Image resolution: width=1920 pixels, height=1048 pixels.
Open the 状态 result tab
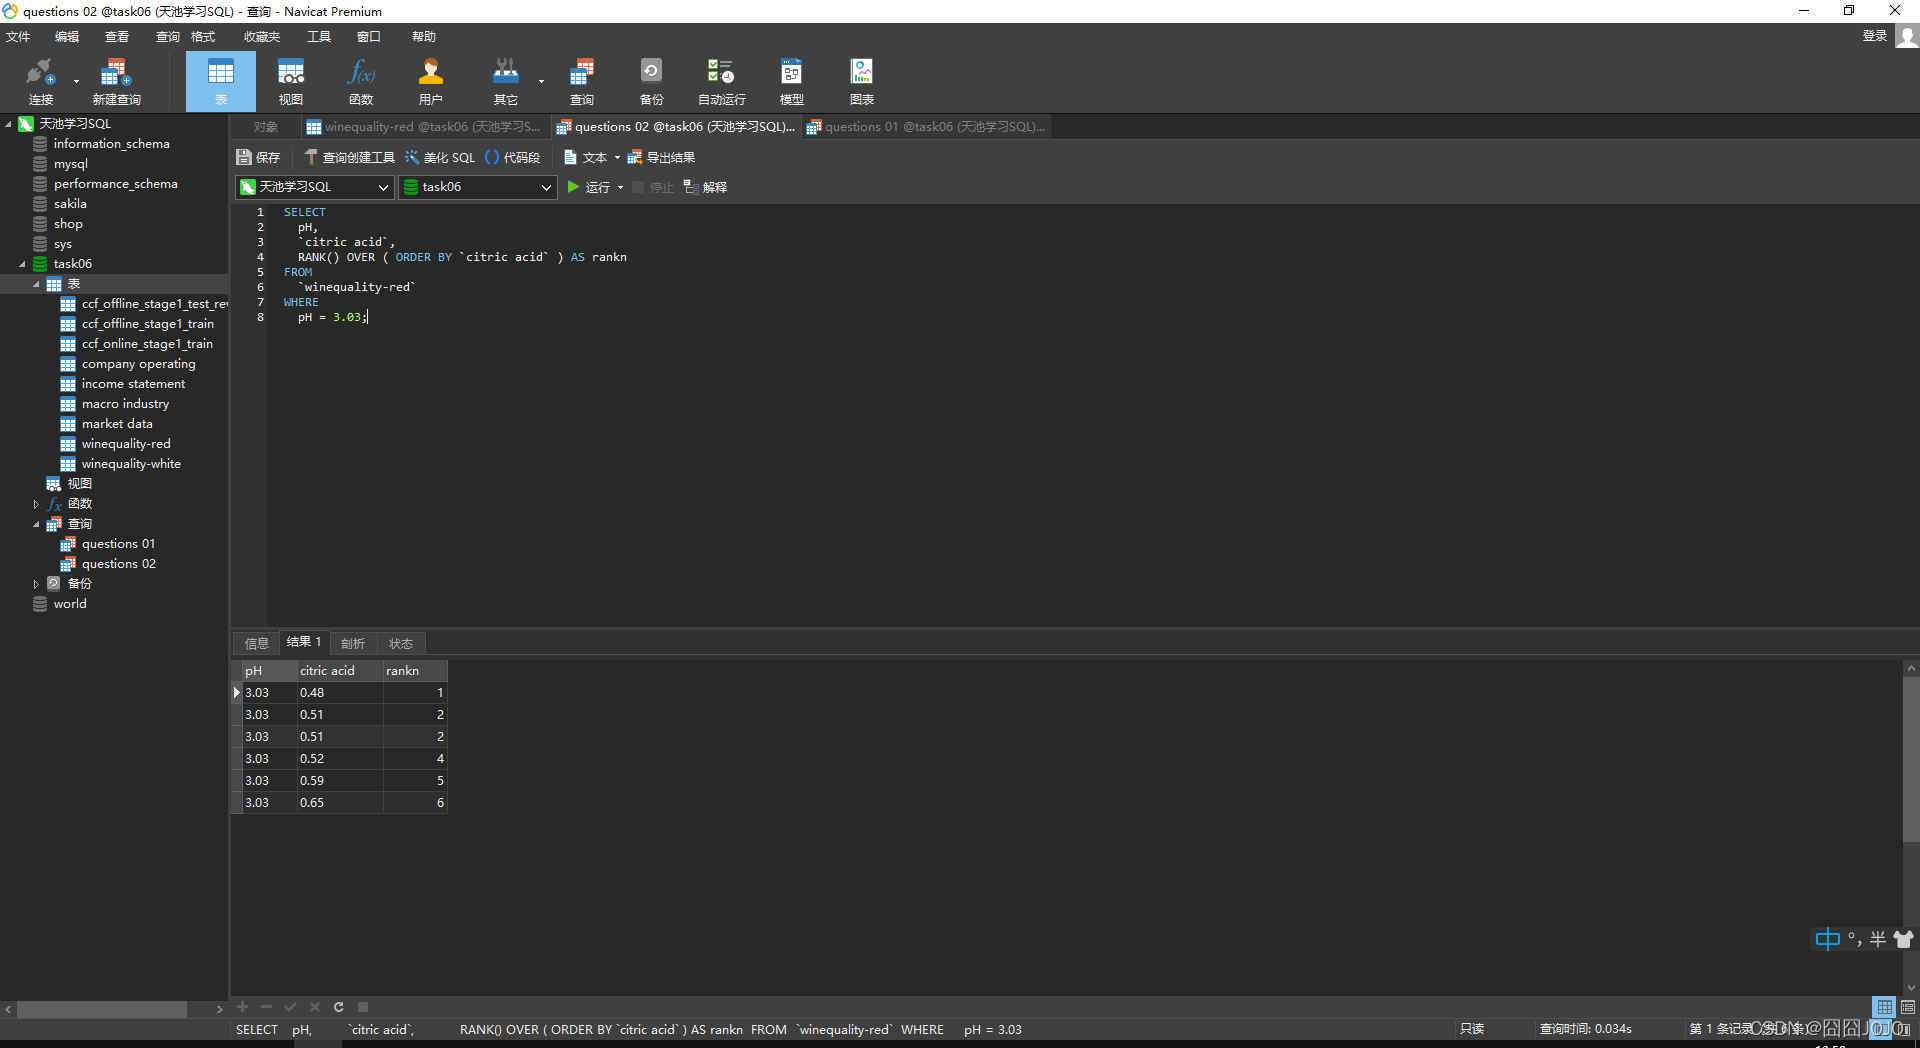pyautogui.click(x=401, y=643)
